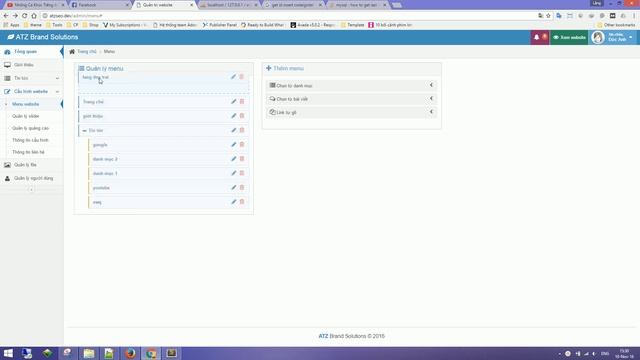Open Firefox from the Windows taskbar
This screenshot has height=360, width=640.
[130, 353]
